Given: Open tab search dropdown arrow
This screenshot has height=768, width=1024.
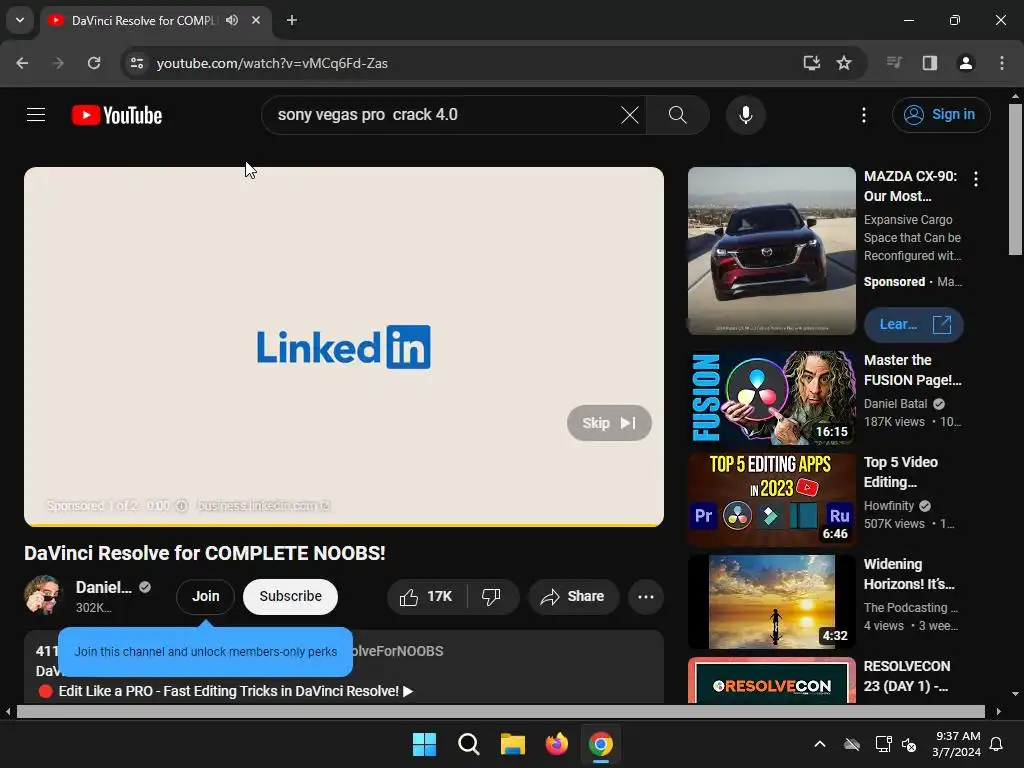Looking at the screenshot, I should [20, 20].
